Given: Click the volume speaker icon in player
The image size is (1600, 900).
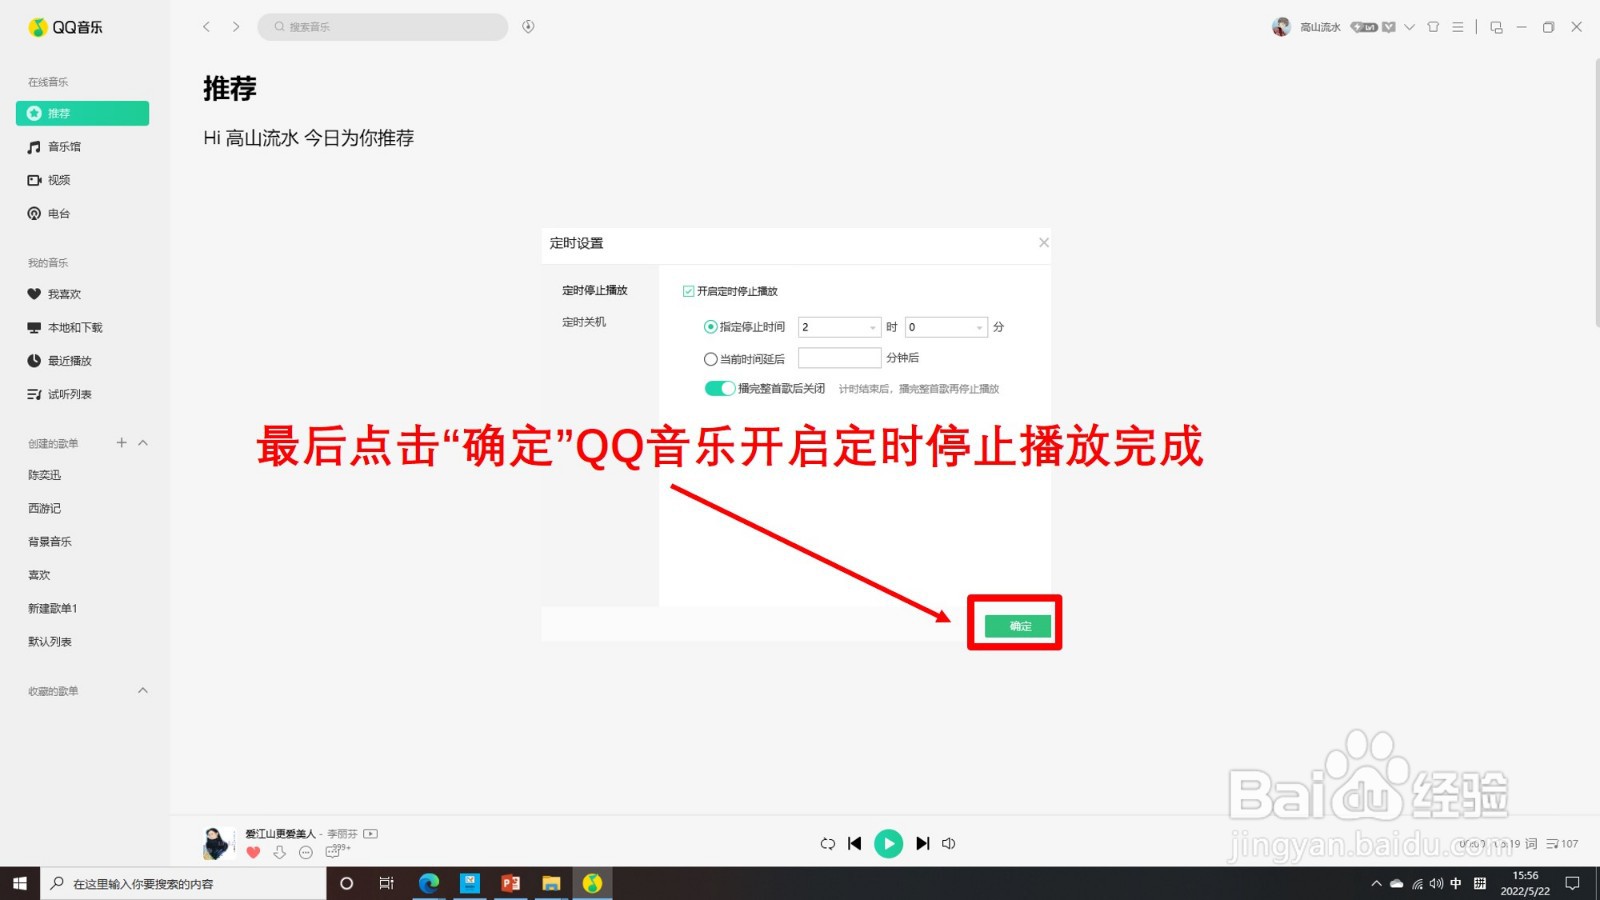Looking at the screenshot, I should [949, 844].
